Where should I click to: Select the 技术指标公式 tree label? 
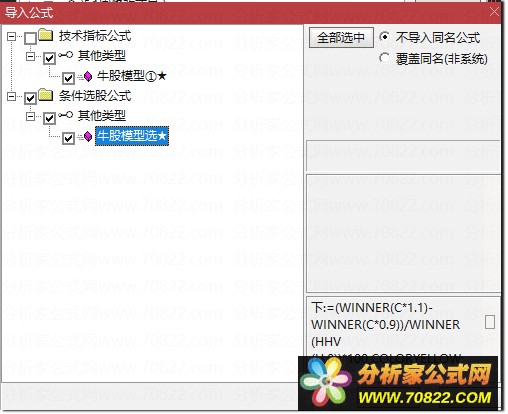point(95,36)
